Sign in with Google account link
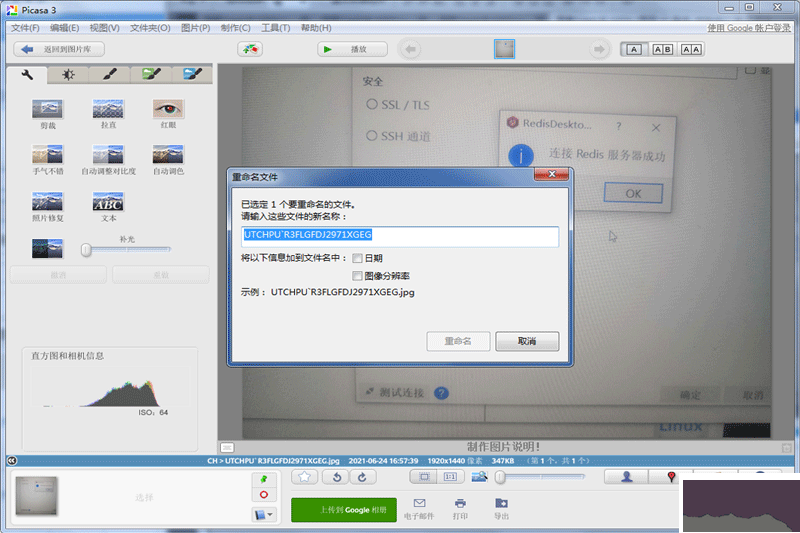Viewport: 800px width, 533px height. [748, 28]
